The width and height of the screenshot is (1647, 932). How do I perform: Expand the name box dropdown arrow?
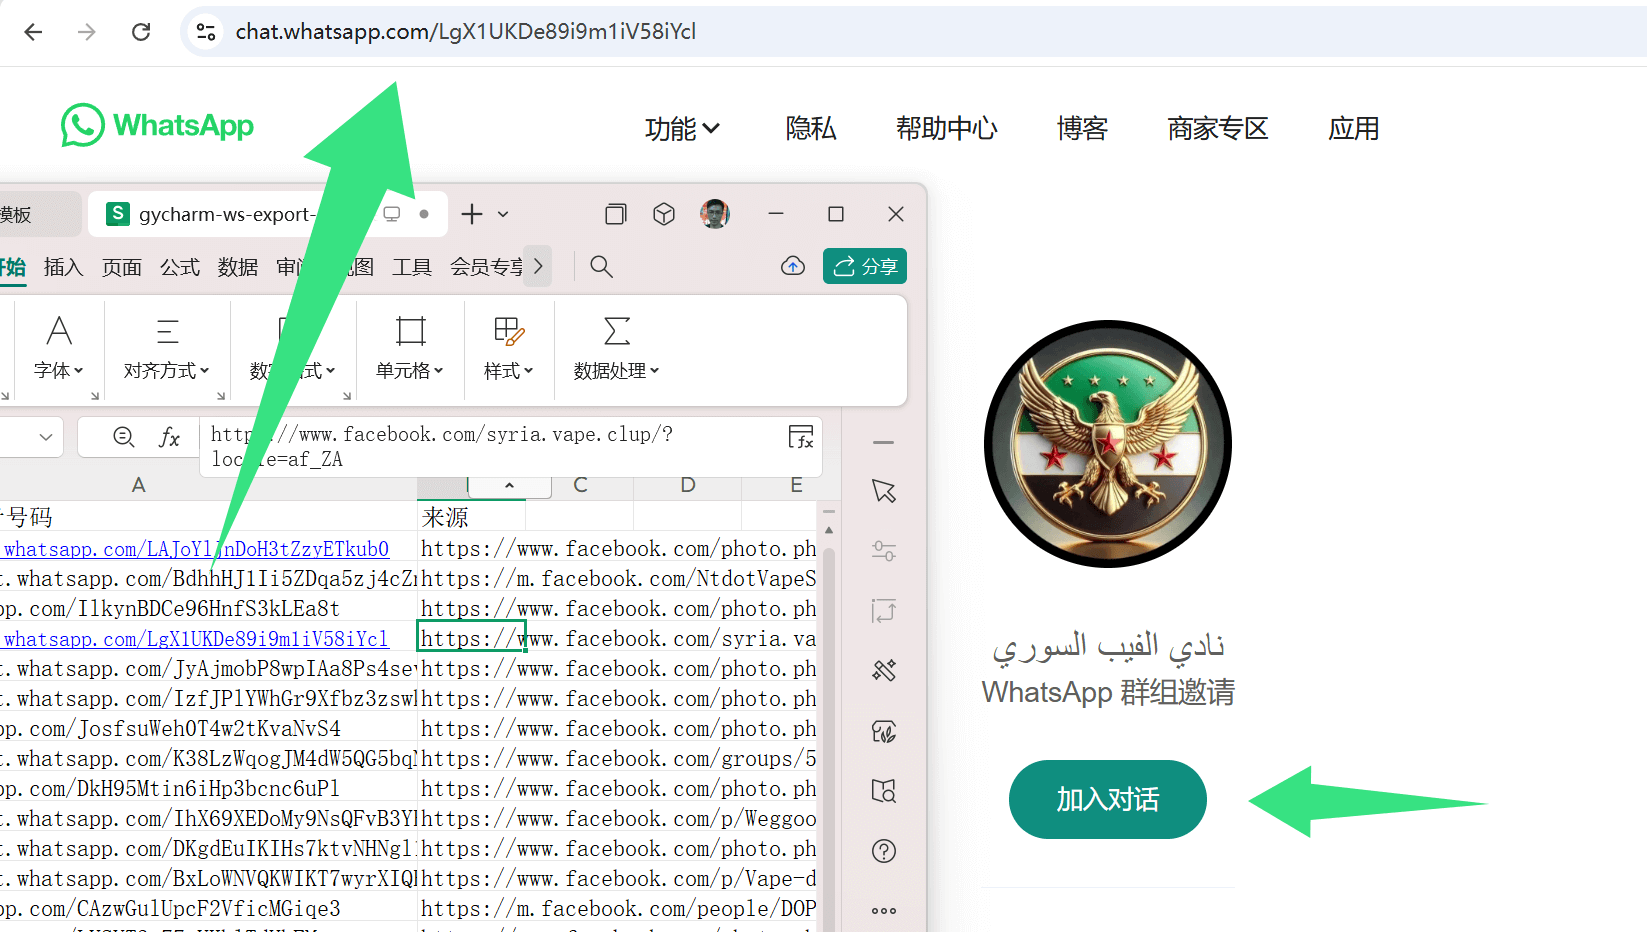tap(46, 437)
